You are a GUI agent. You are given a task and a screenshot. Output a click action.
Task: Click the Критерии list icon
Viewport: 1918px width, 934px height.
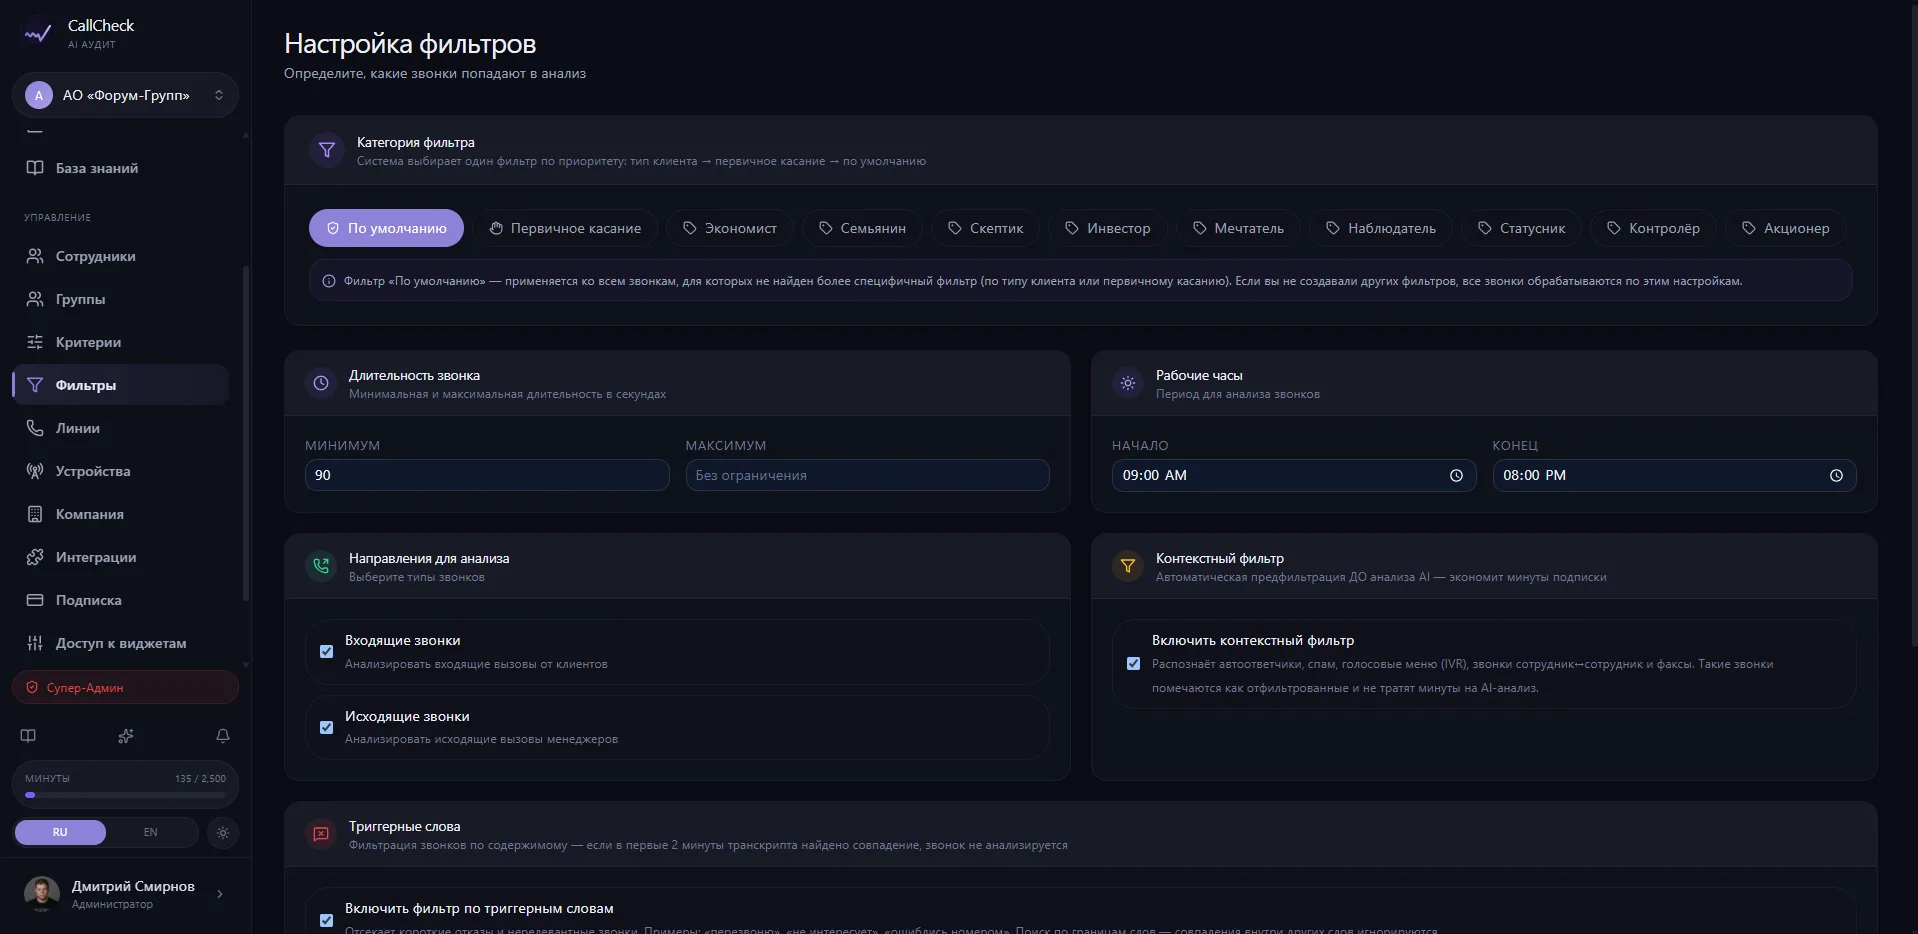point(35,342)
